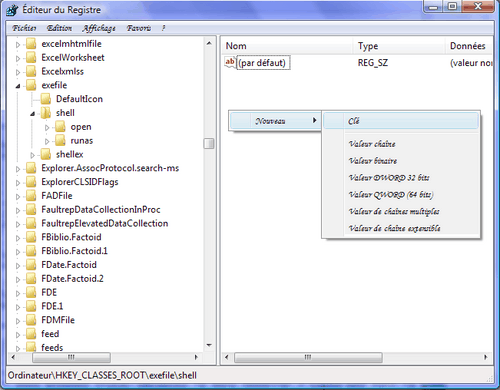Click the open folder icon beside shell
This screenshot has width=500, height=390.
tap(46, 113)
